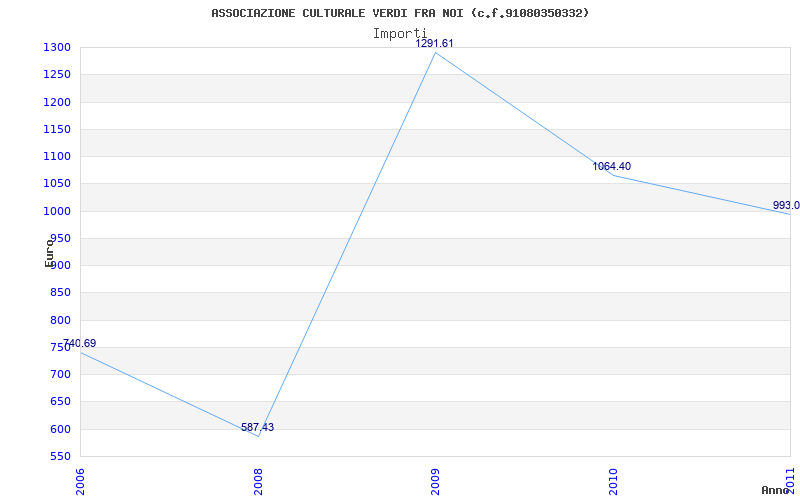This screenshot has width=800, height=500.
Task: Click the 1100 y-axis tick label
Action: point(57,157)
